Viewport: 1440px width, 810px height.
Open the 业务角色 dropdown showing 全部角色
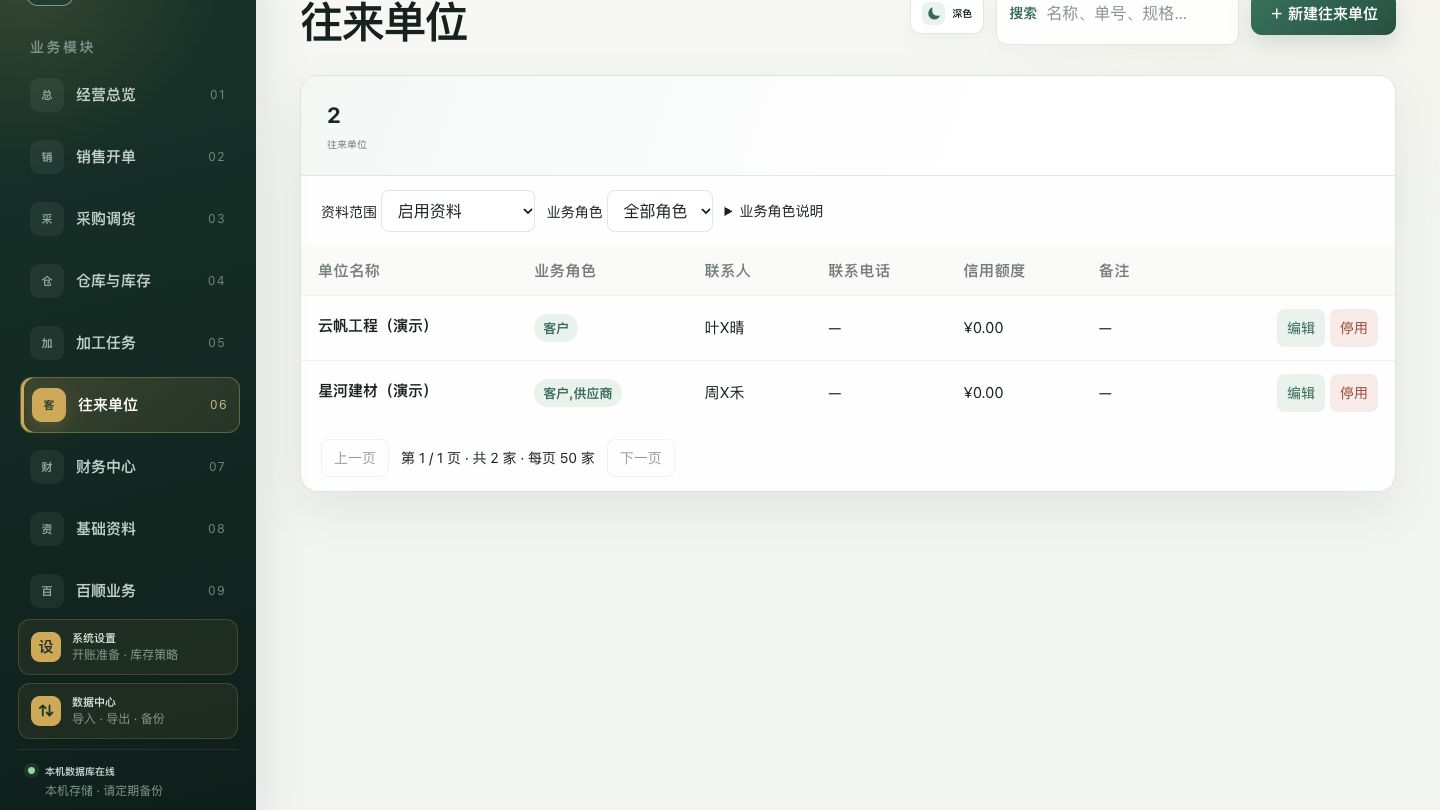[660, 211]
